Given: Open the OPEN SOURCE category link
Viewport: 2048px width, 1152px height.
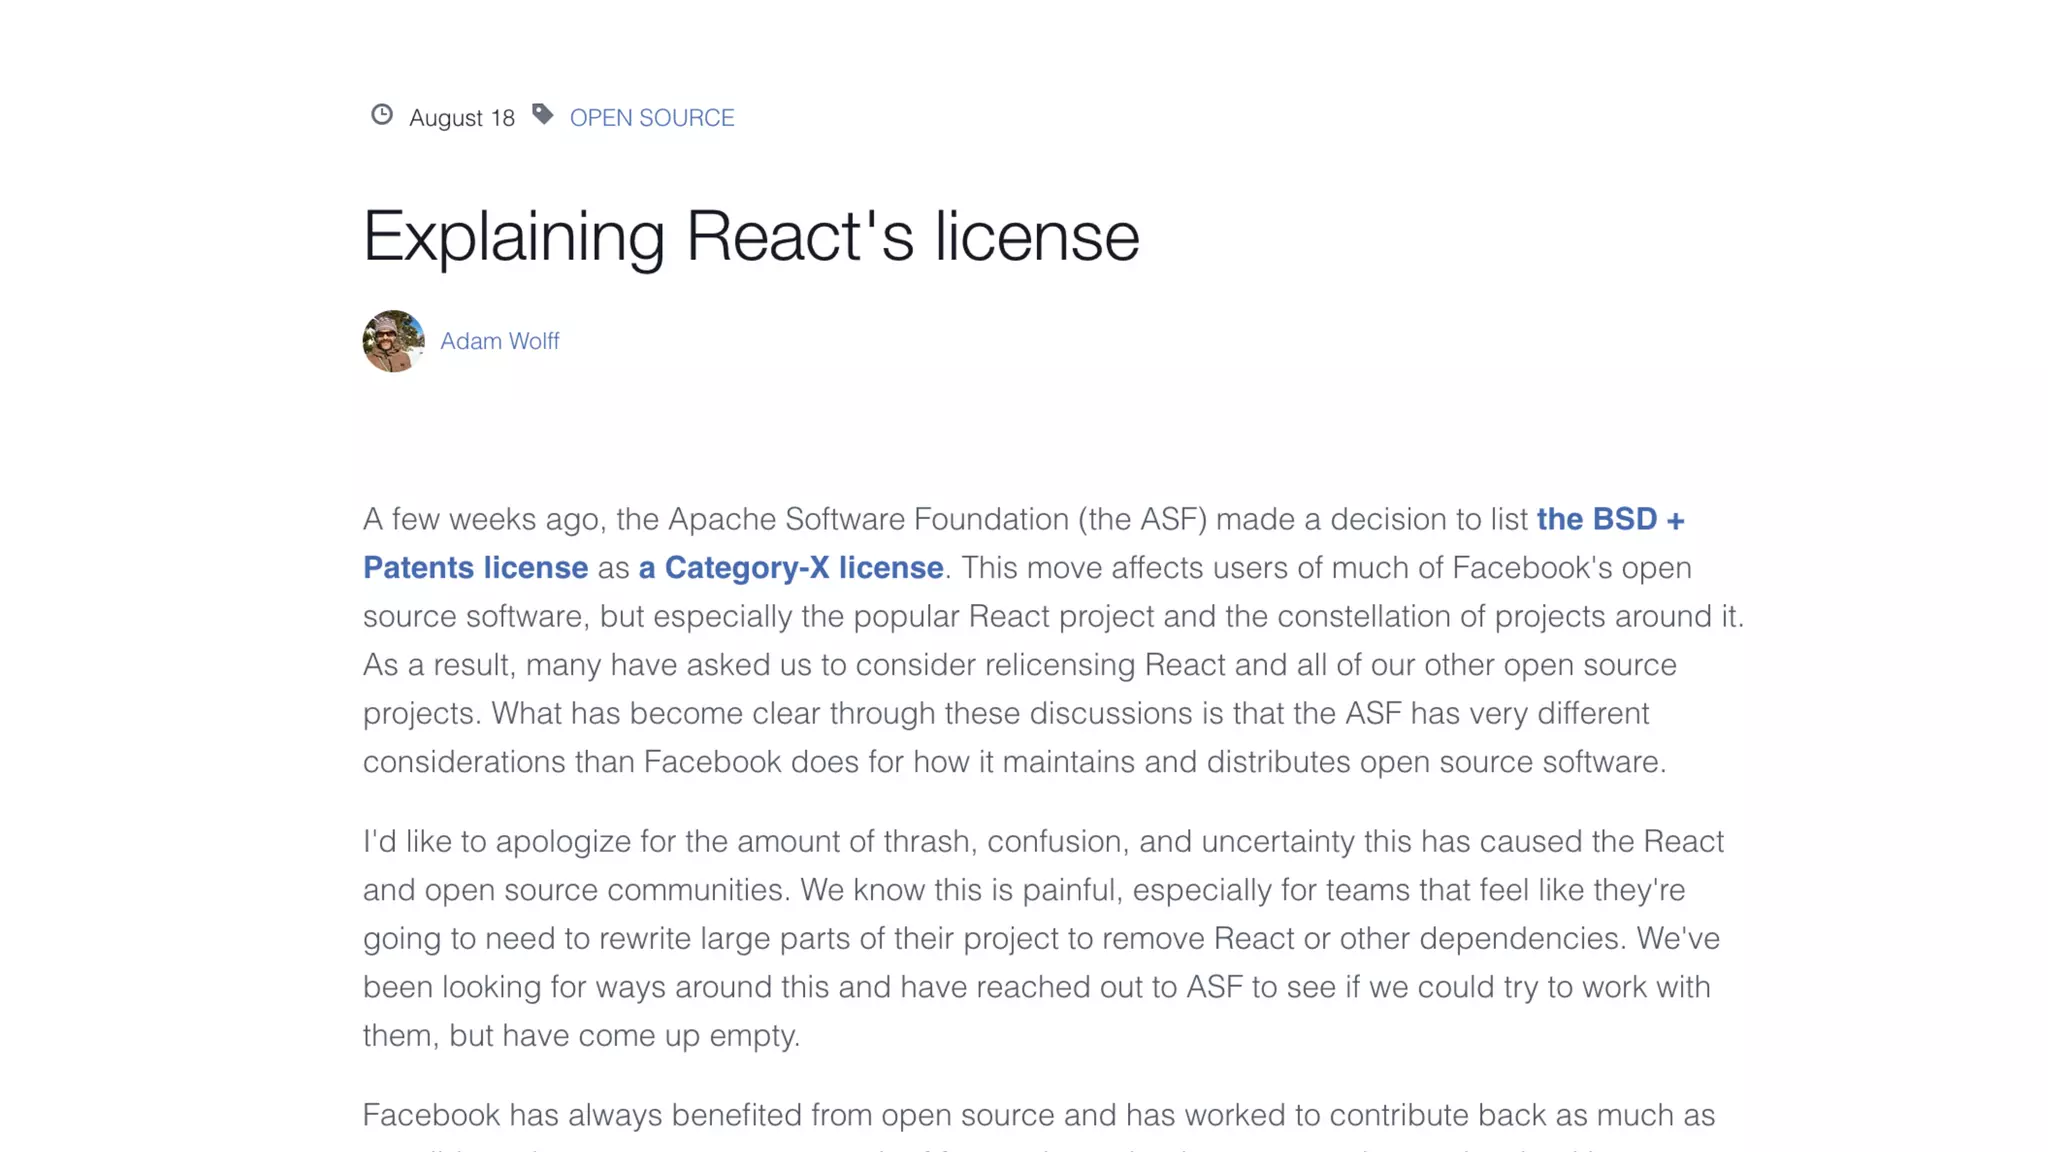Looking at the screenshot, I should point(651,118).
